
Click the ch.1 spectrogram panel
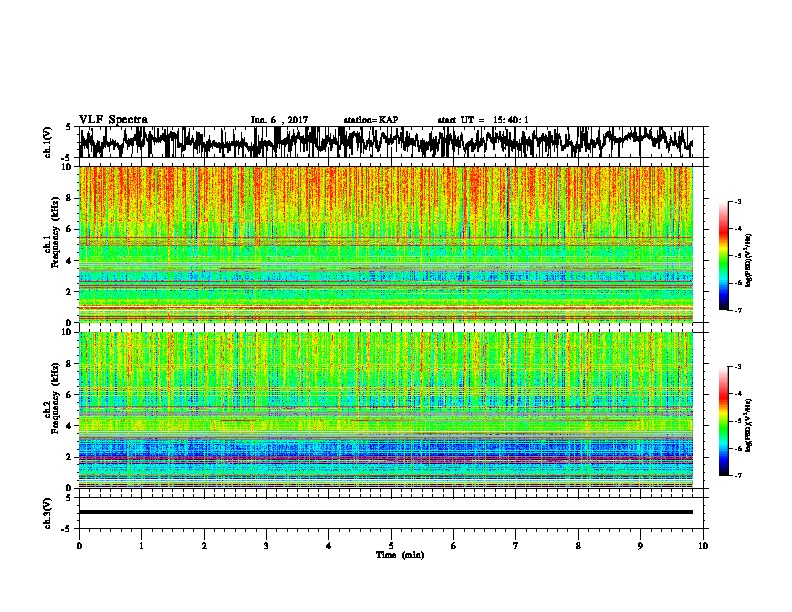point(385,244)
